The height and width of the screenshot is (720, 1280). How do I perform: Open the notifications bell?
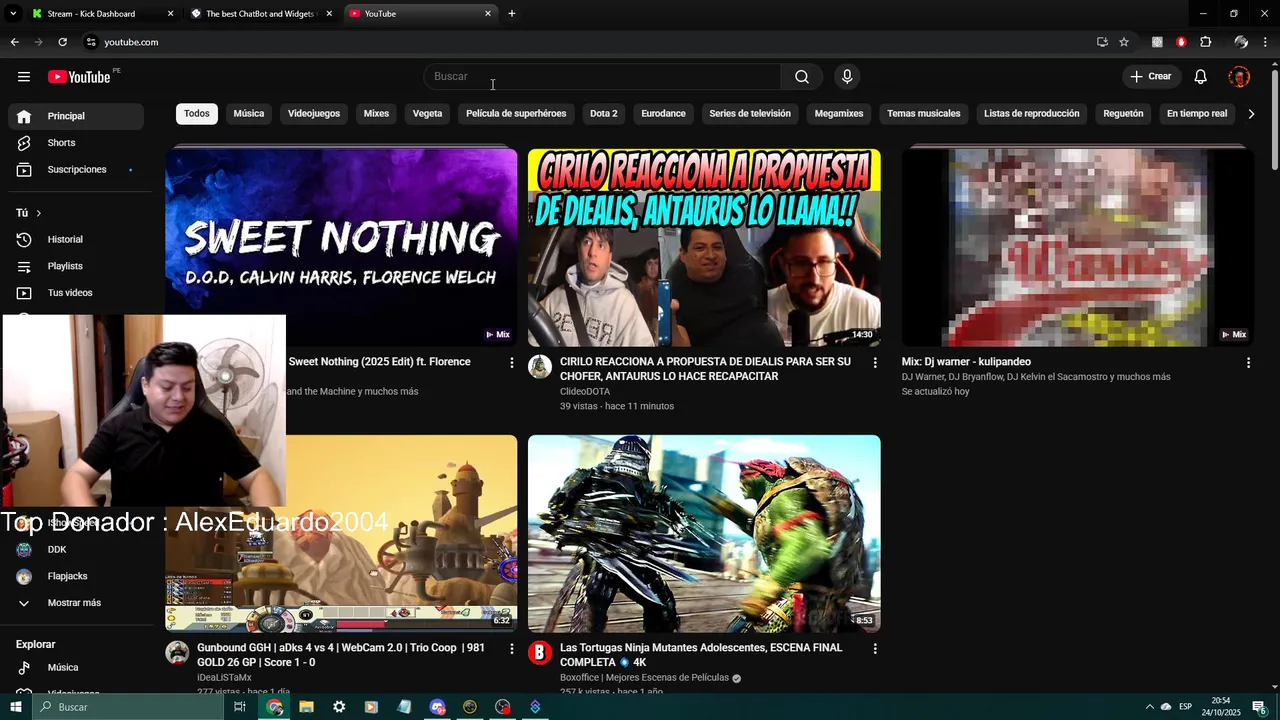click(x=1201, y=77)
